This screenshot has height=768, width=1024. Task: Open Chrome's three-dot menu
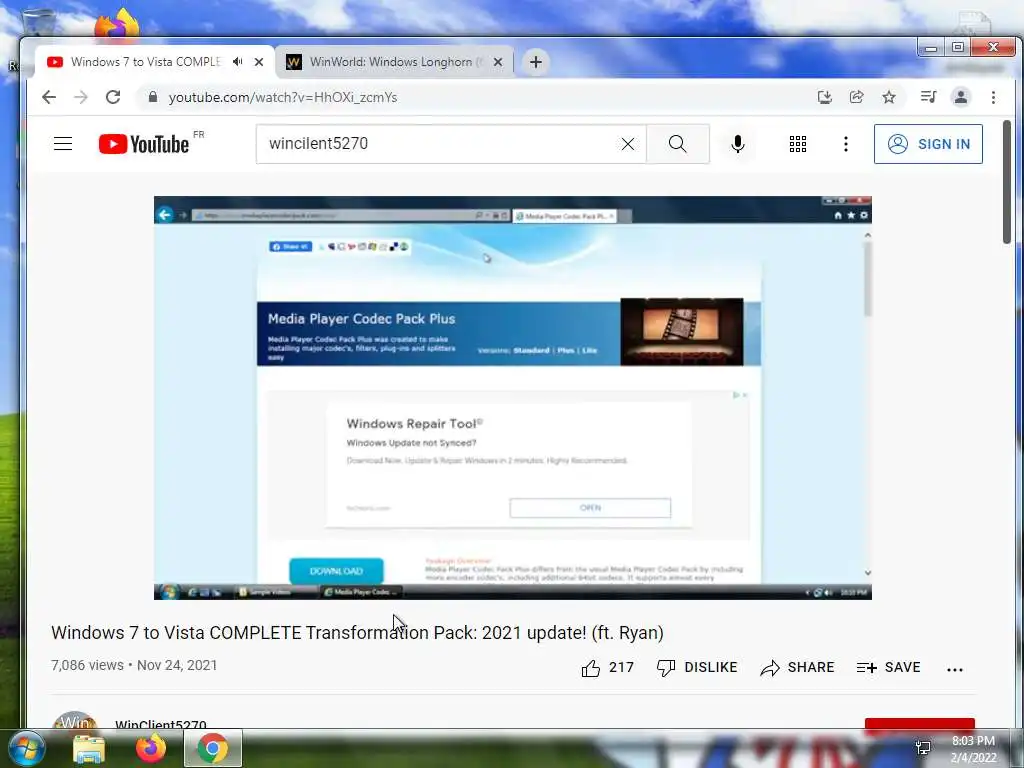(993, 97)
